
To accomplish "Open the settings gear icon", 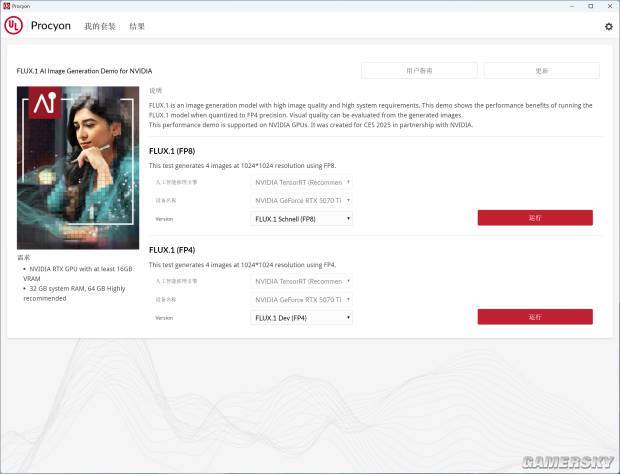I will (609, 26).
